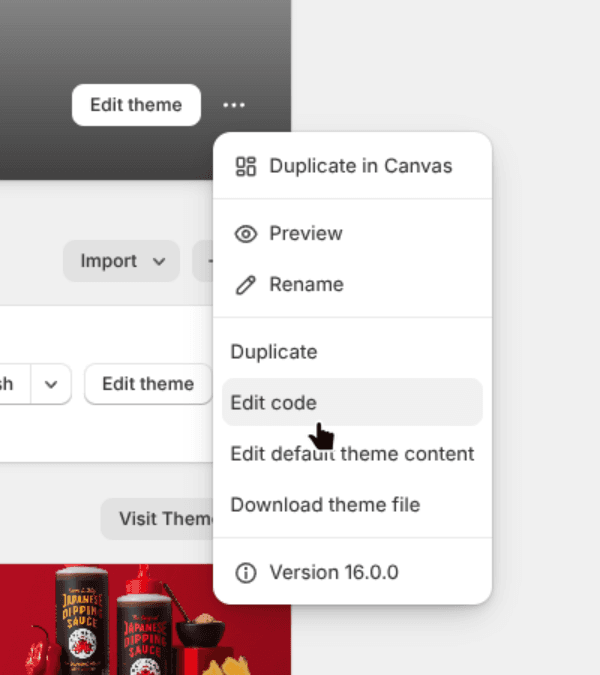The width and height of the screenshot is (600, 675).
Task: Click the Duplicate in Canvas grid icon
Action: tap(246, 166)
